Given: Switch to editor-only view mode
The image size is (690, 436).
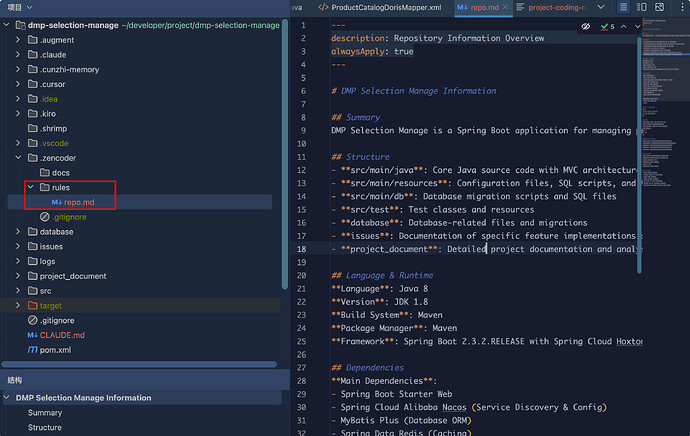Looking at the screenshot, I should pyautogui.click(x=623, y=7).
